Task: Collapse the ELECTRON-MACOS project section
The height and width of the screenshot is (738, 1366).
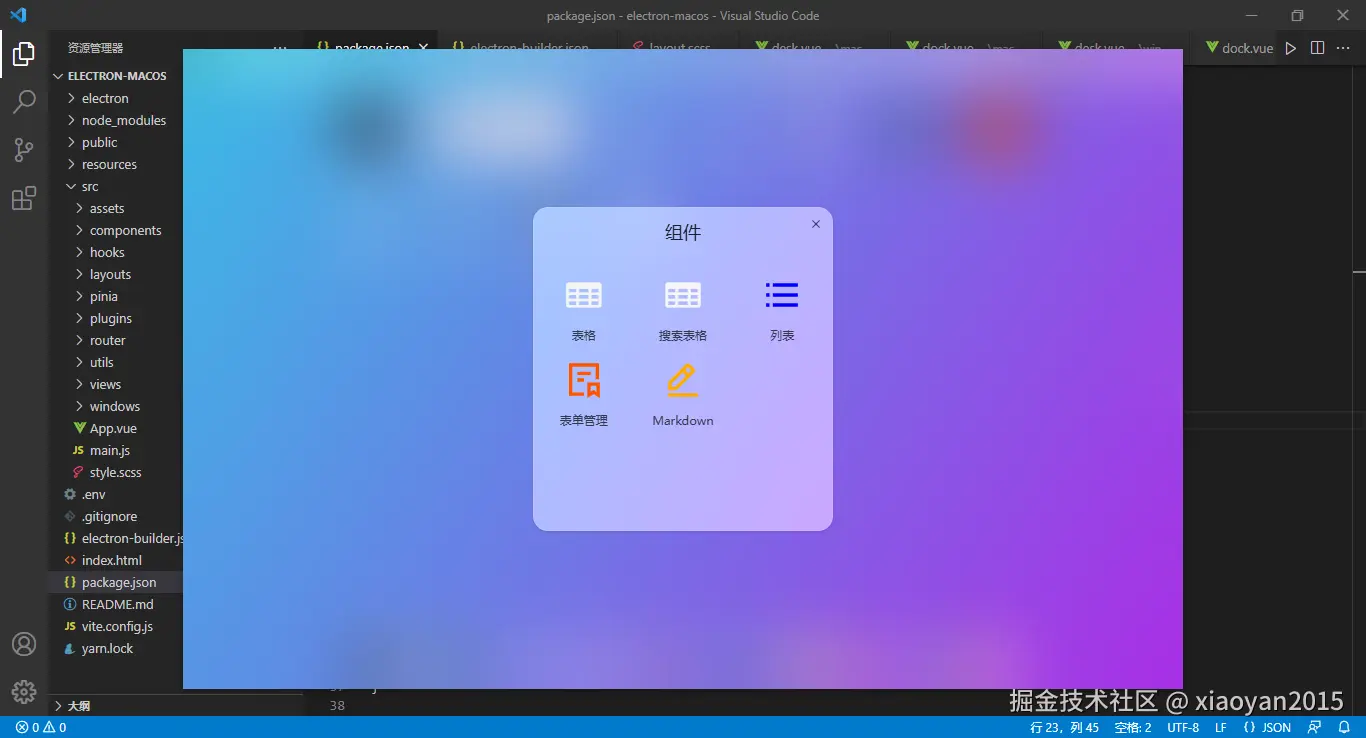Action: (x=115, y=76)
